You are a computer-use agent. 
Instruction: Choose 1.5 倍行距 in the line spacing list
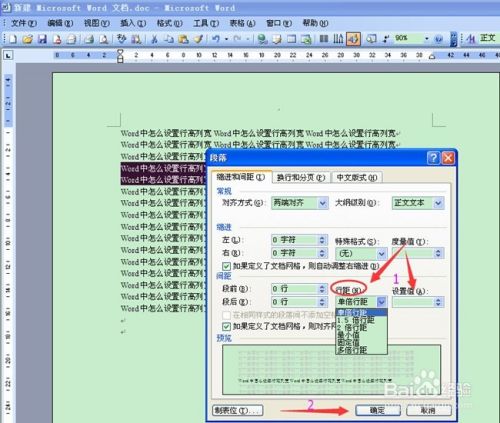point(361,320)
